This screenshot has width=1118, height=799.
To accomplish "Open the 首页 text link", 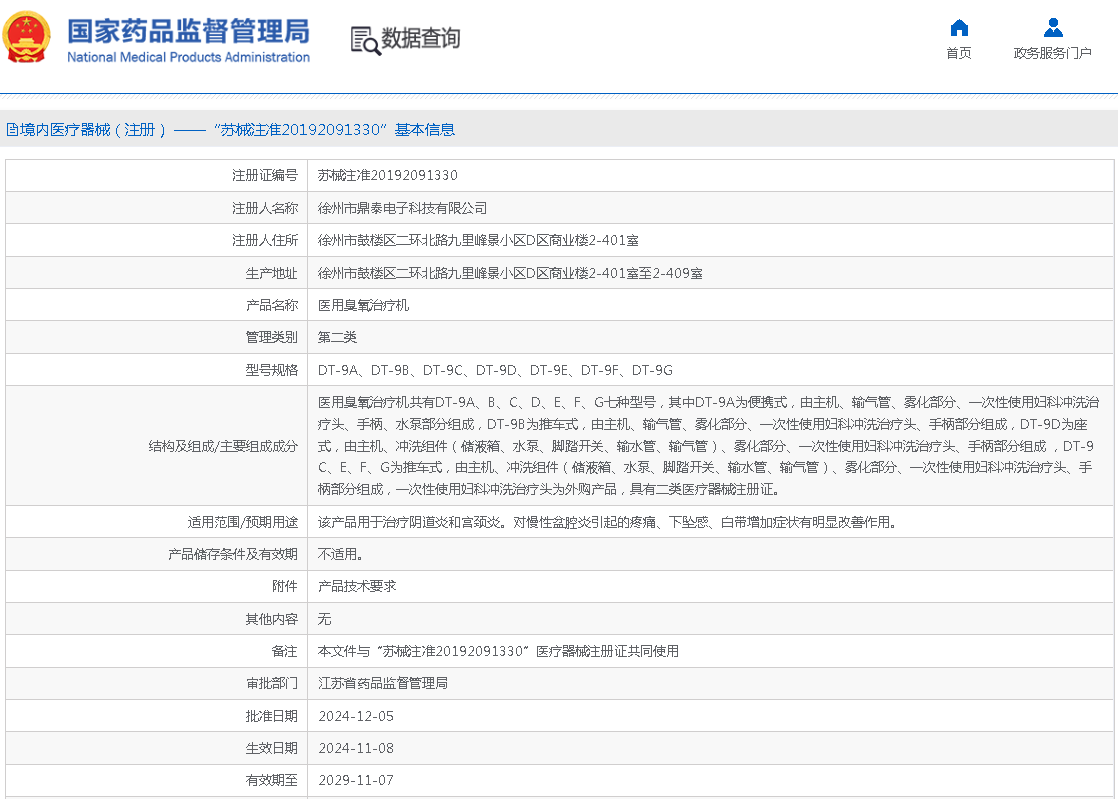I will [959, 53].
